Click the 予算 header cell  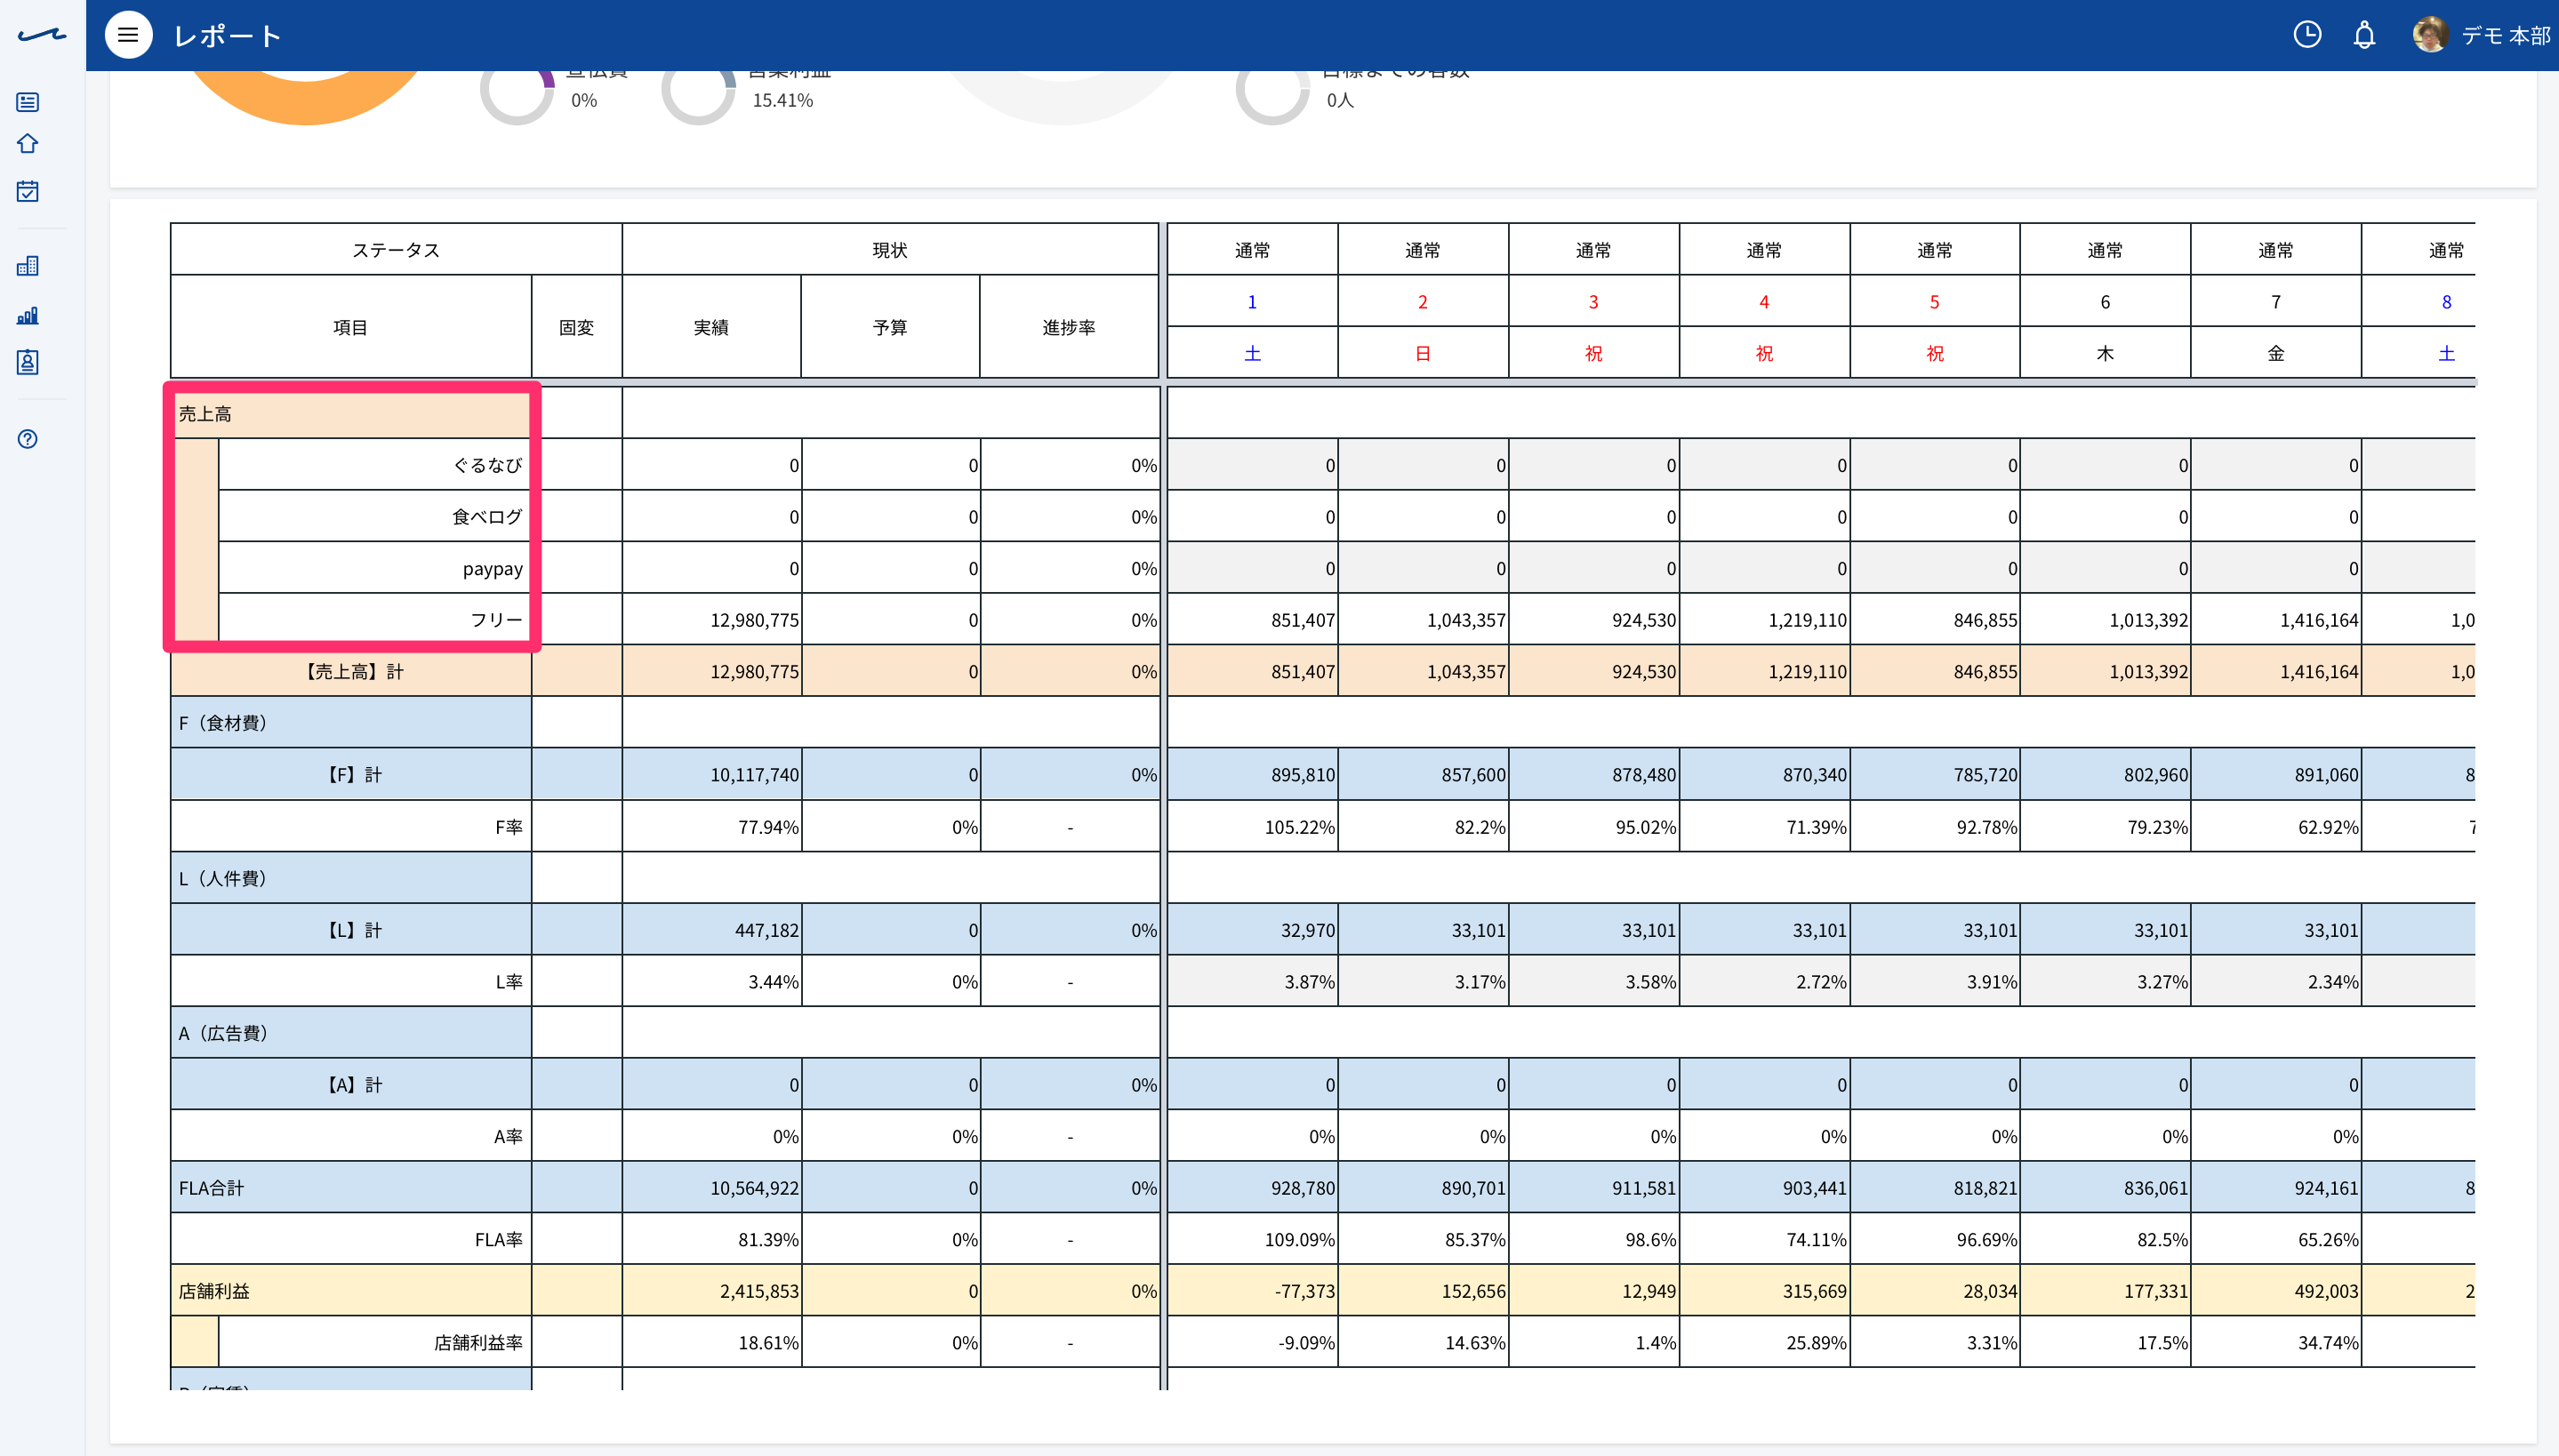[x=890, y=327]
